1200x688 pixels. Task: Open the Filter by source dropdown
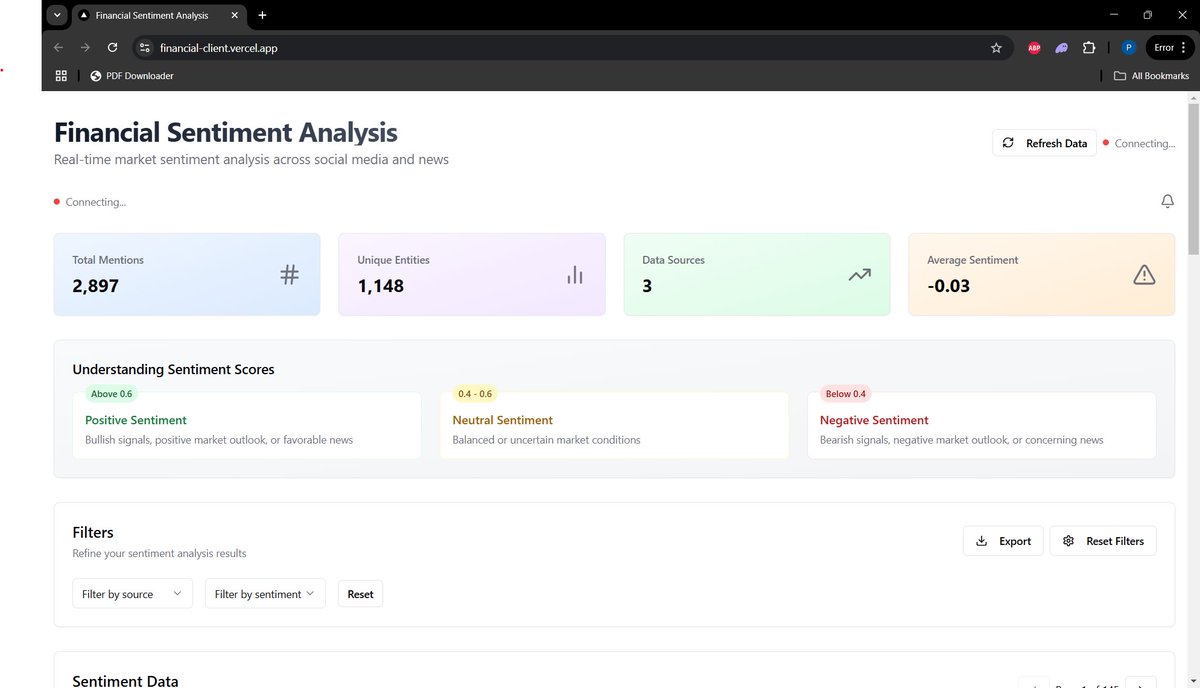click(x=132, y=594)
